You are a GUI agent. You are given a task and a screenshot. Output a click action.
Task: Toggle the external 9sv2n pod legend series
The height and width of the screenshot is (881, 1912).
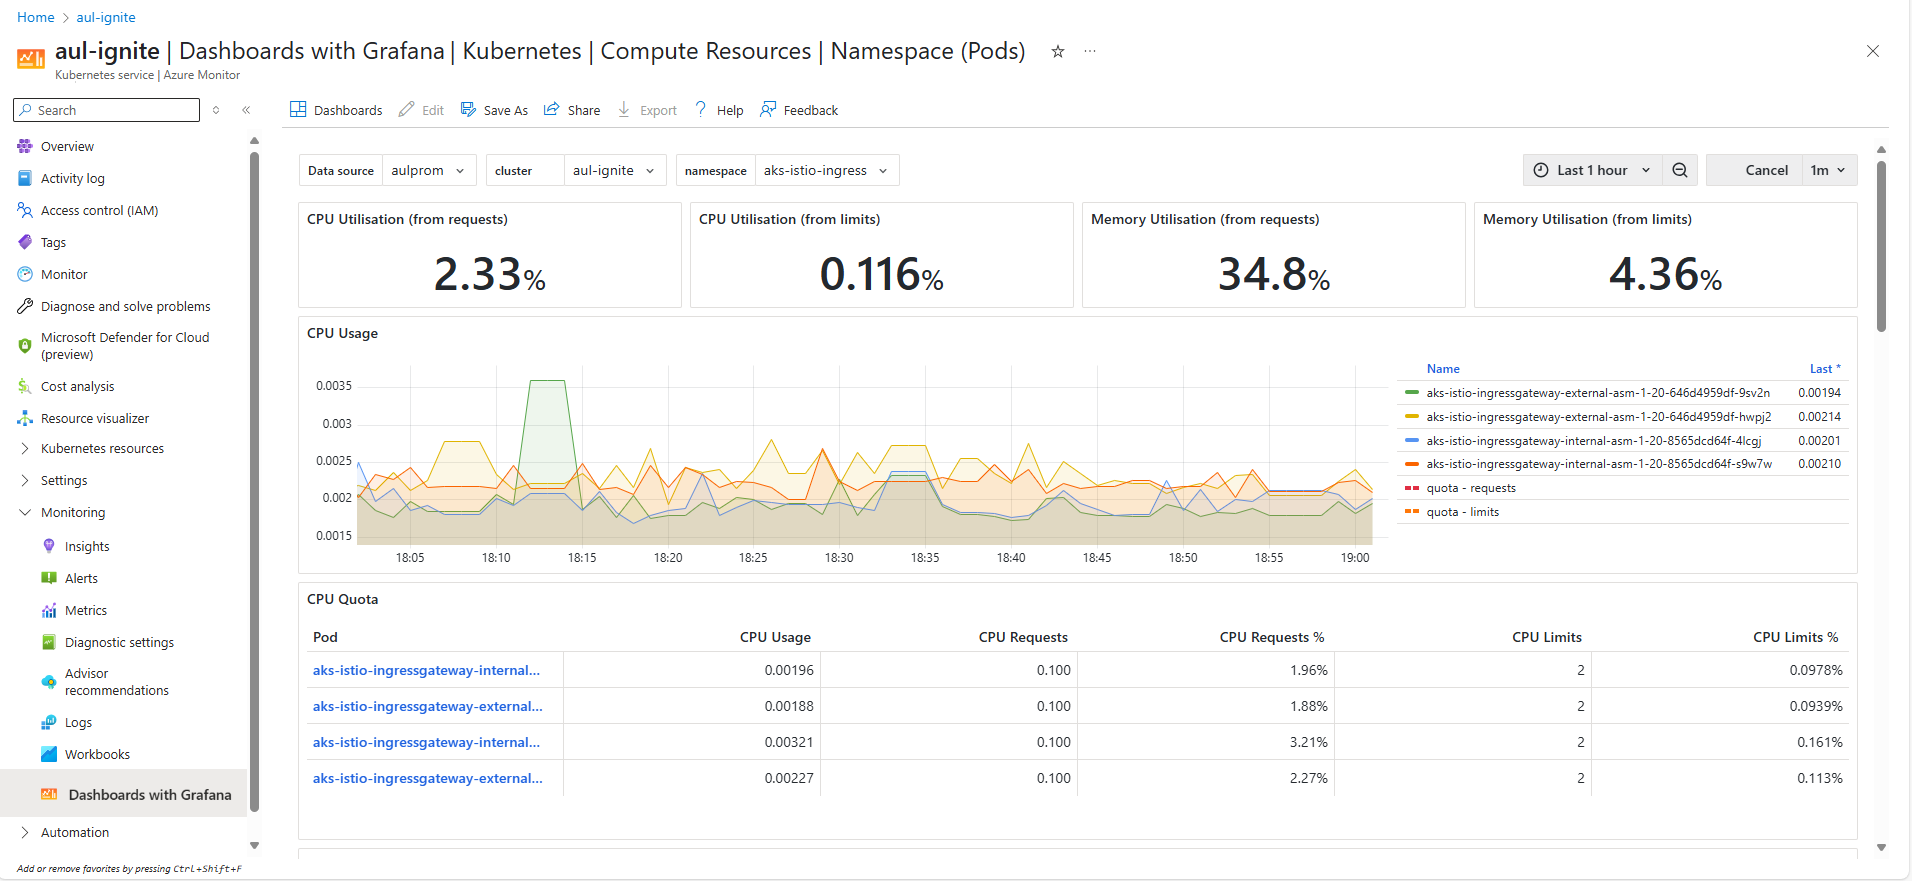1597,393
